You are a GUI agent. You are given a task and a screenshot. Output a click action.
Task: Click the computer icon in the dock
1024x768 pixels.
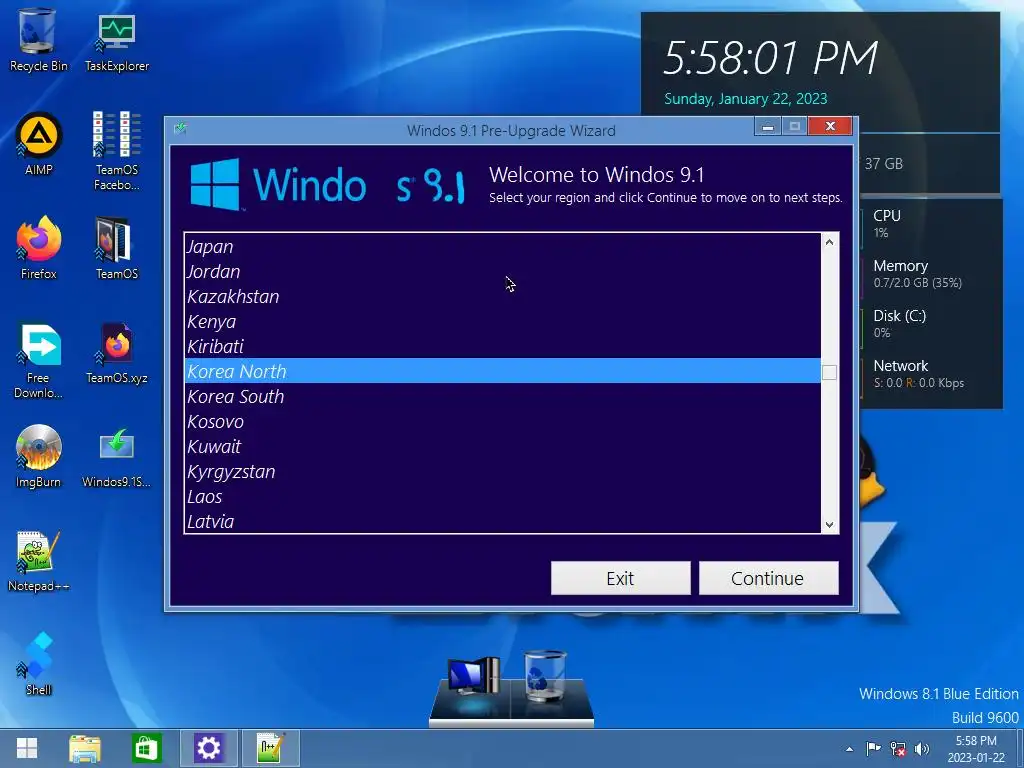click(473, 677)
